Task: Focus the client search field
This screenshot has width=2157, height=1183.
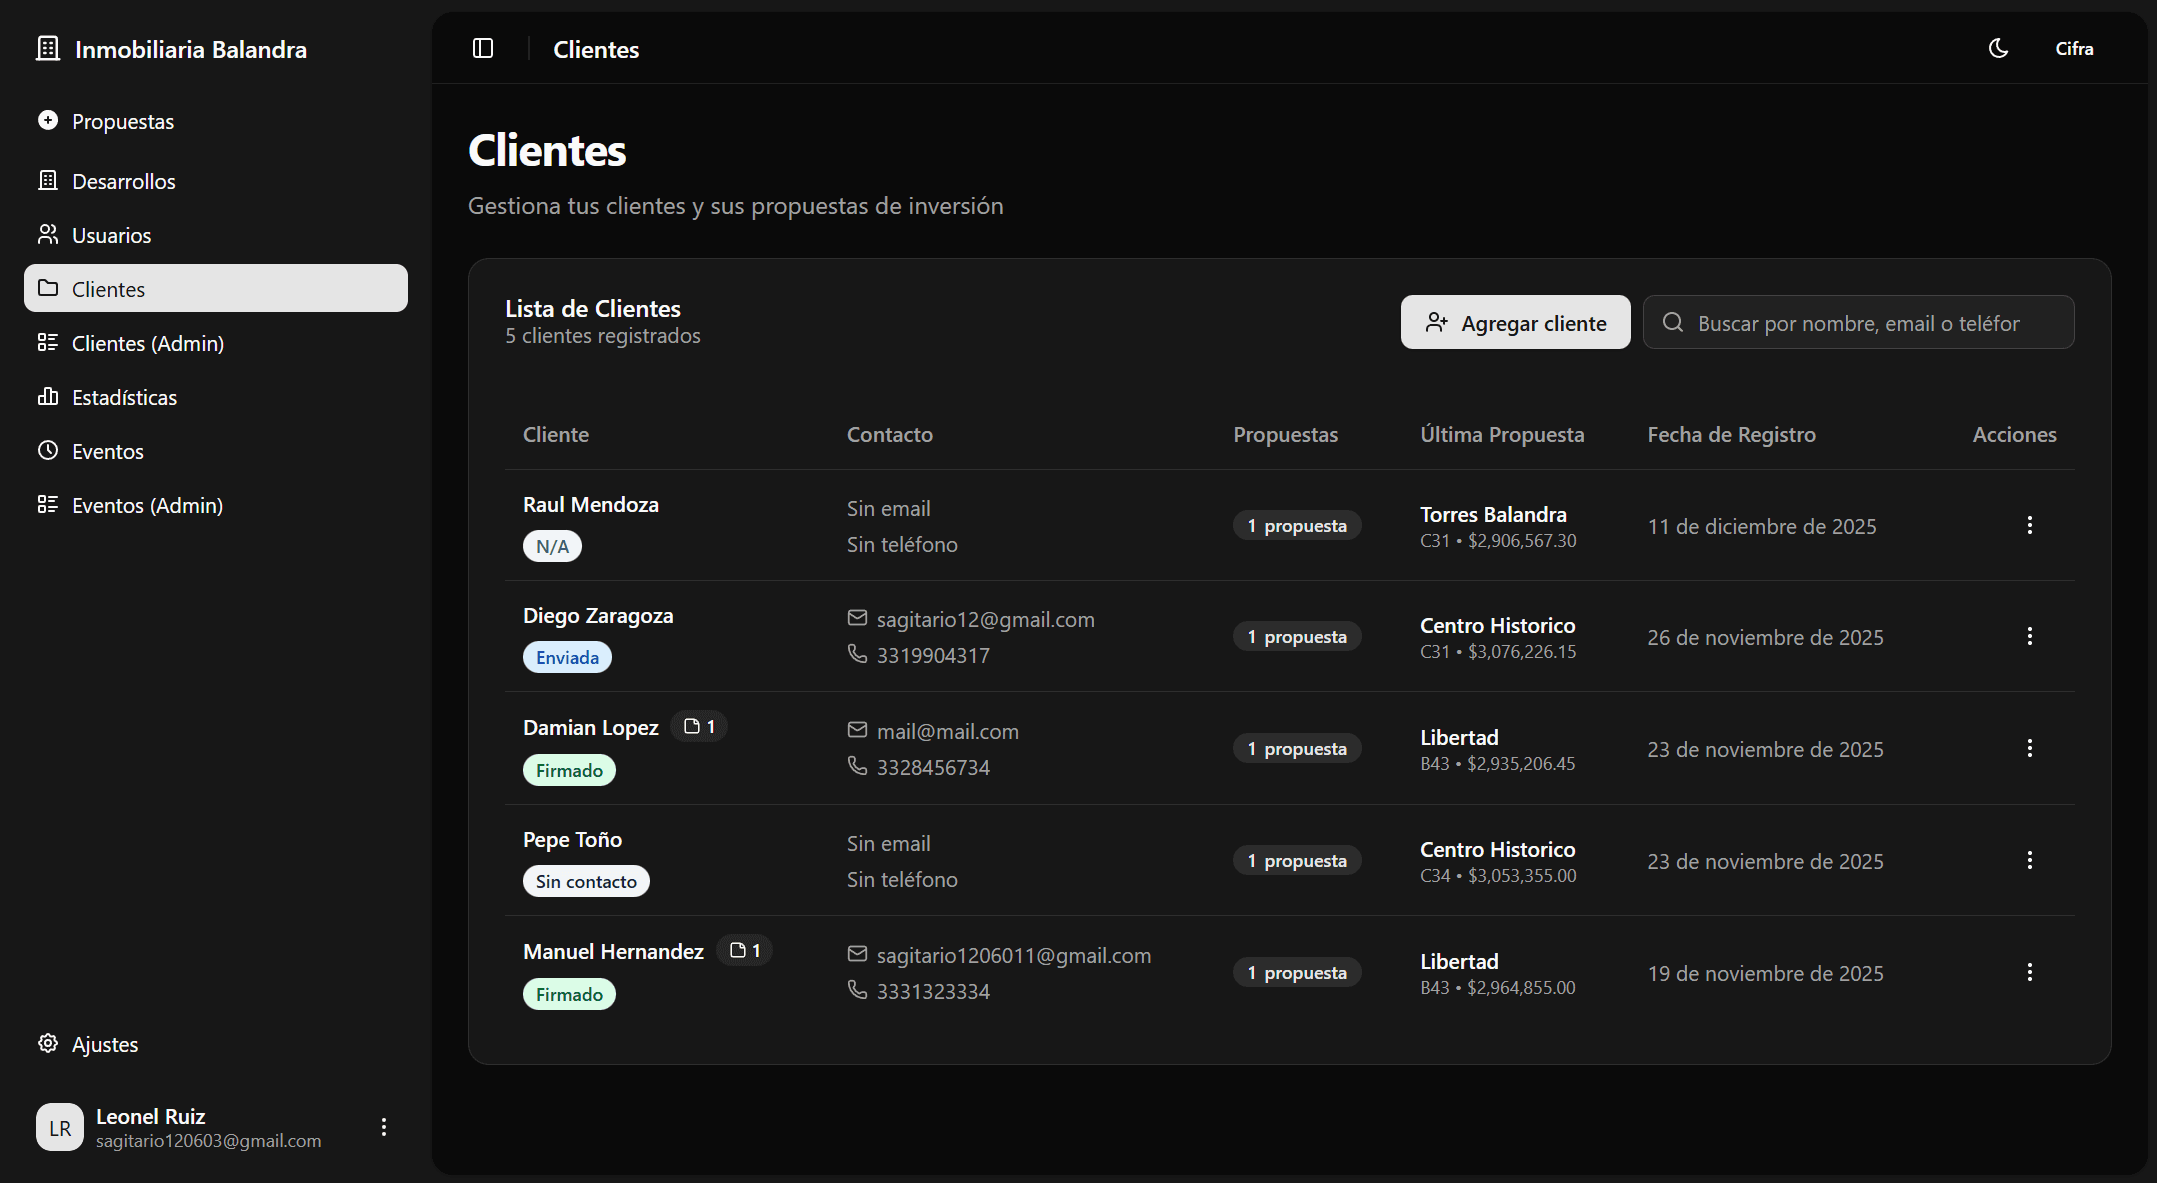Action: 1870,323
